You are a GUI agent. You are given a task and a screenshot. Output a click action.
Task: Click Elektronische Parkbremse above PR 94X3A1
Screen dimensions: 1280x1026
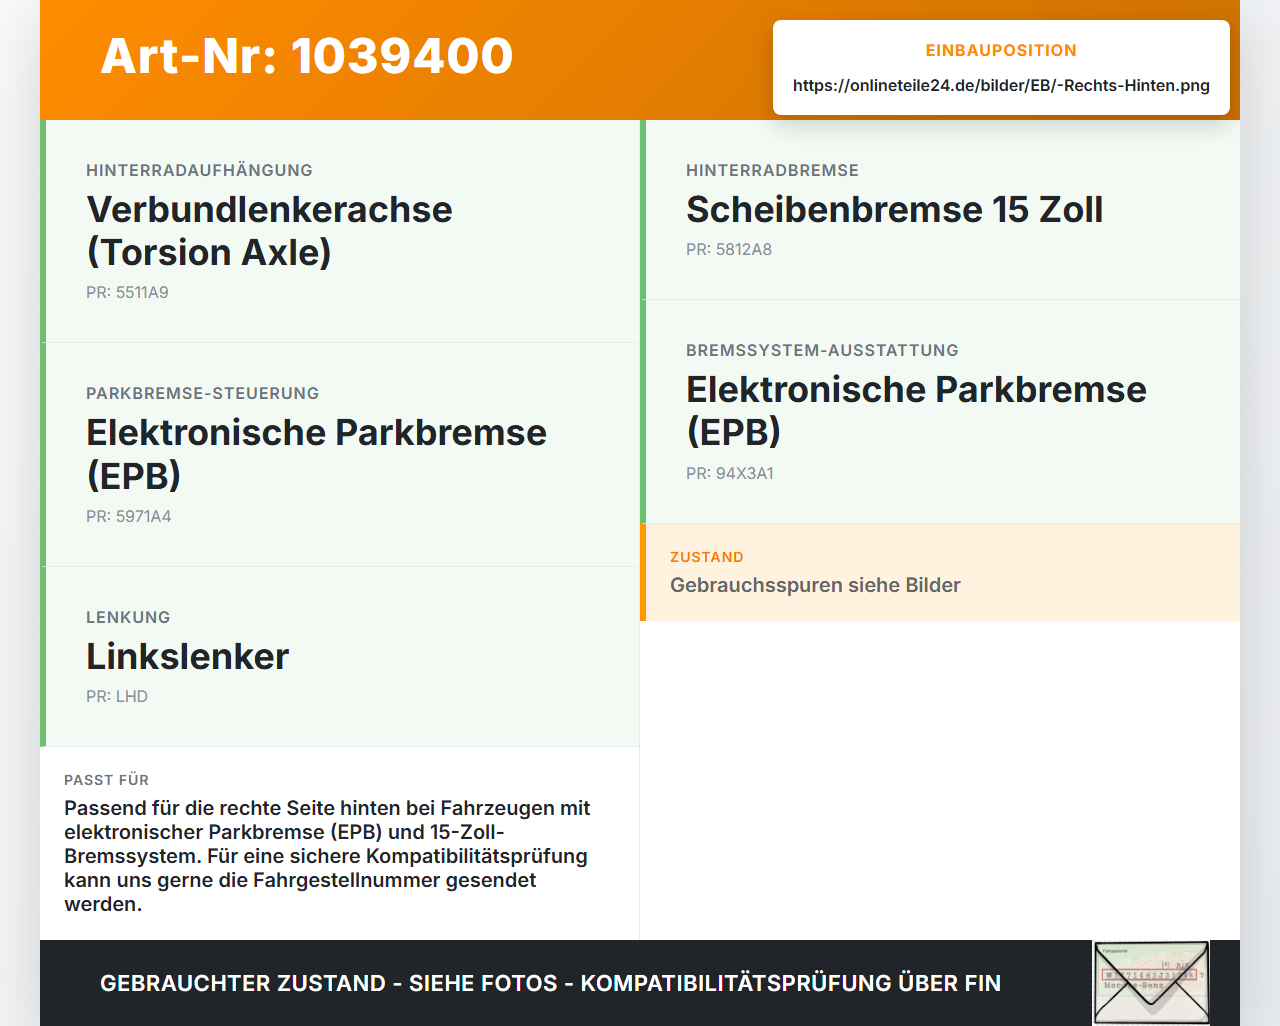[x=916, y=410]
